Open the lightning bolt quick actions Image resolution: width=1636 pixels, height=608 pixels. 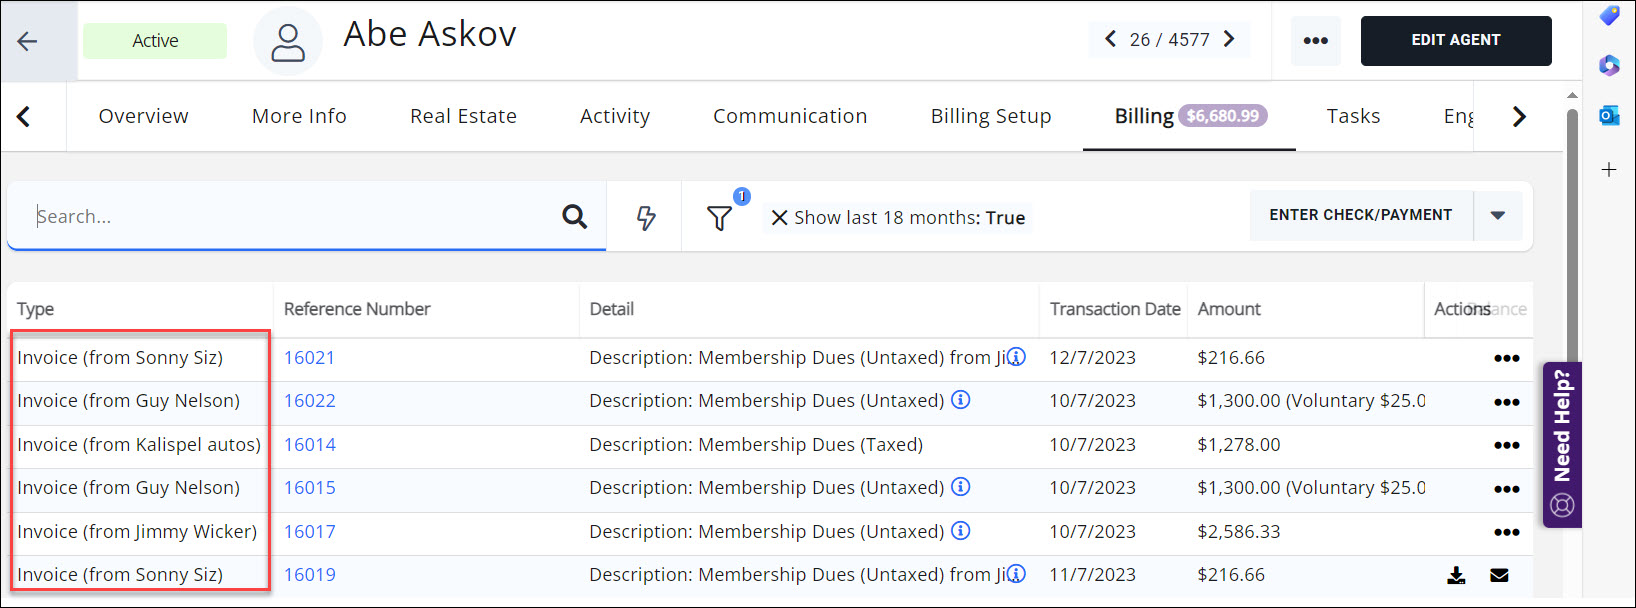646,217
